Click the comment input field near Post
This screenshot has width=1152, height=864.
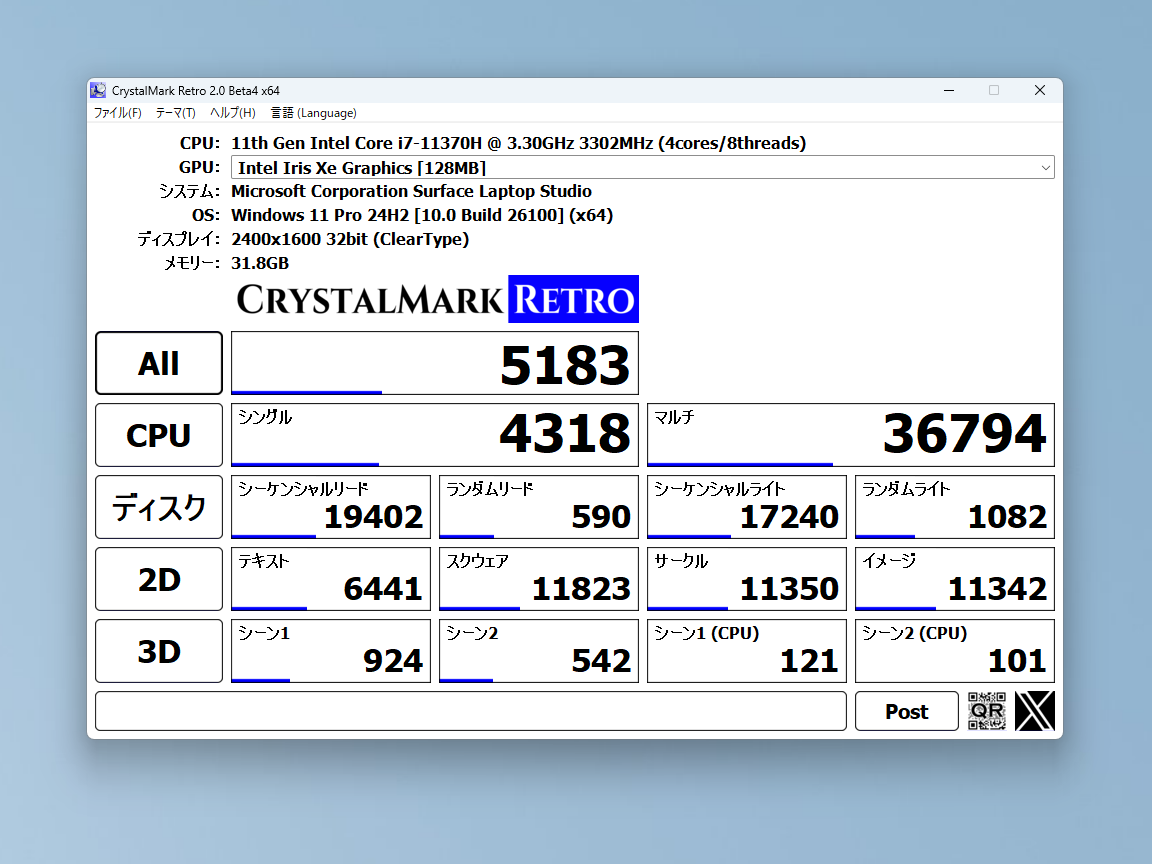click(470, 711)
